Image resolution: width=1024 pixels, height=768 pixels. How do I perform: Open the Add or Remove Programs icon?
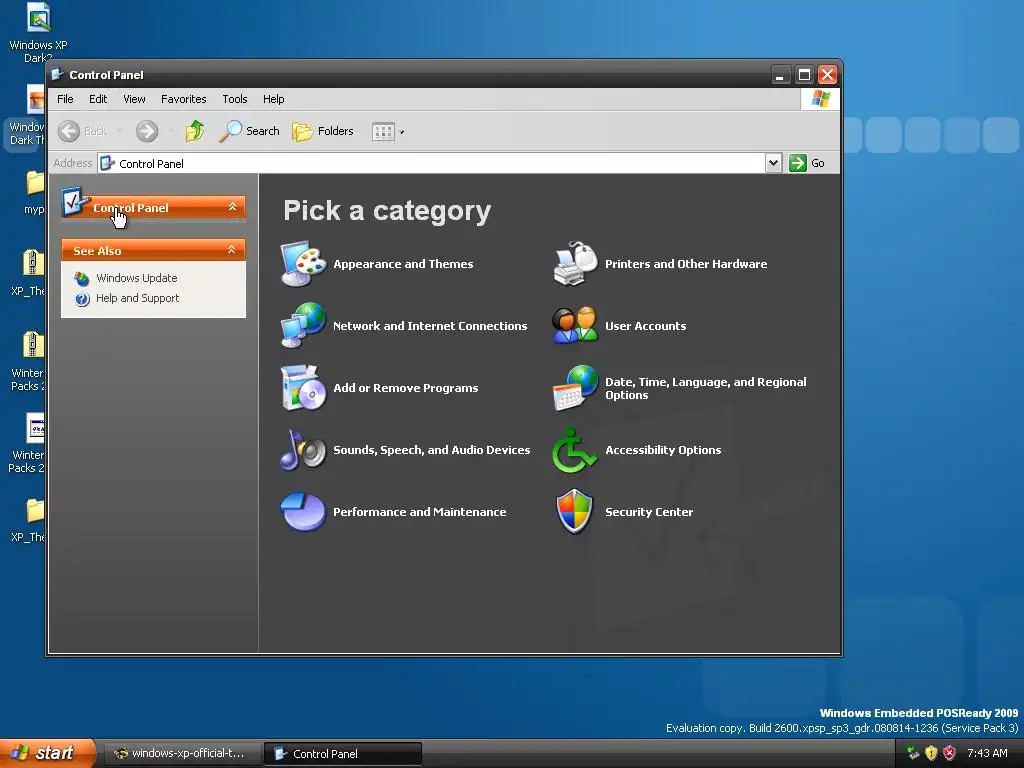(303, 387)
